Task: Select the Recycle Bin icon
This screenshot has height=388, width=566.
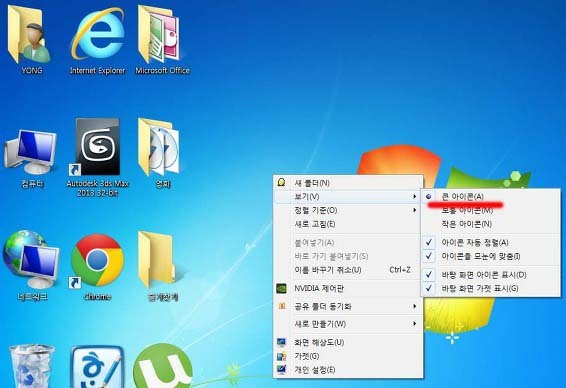Action: click(x=32, y=365)
